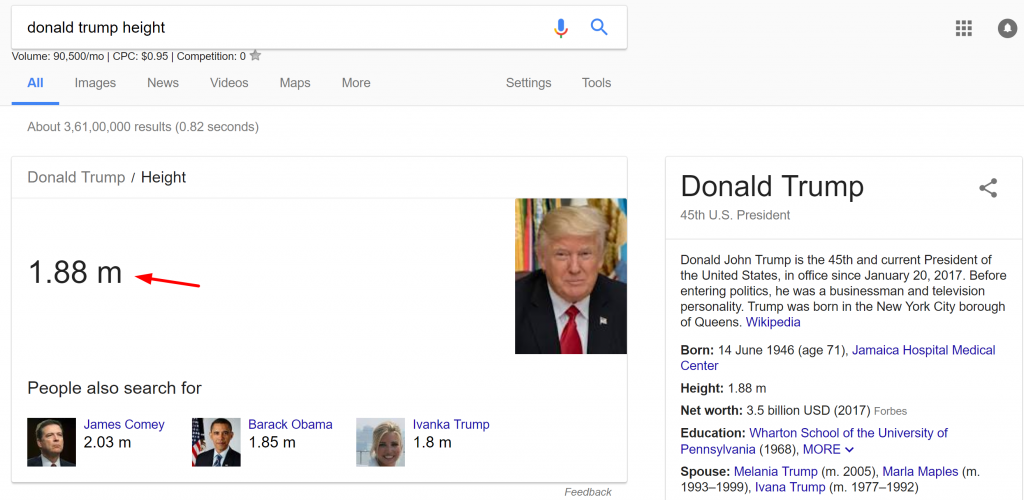Open the Ivanka Trump link
This screenshot has height=500, width=1024.
pyautogui.click(x=451, y=424)
